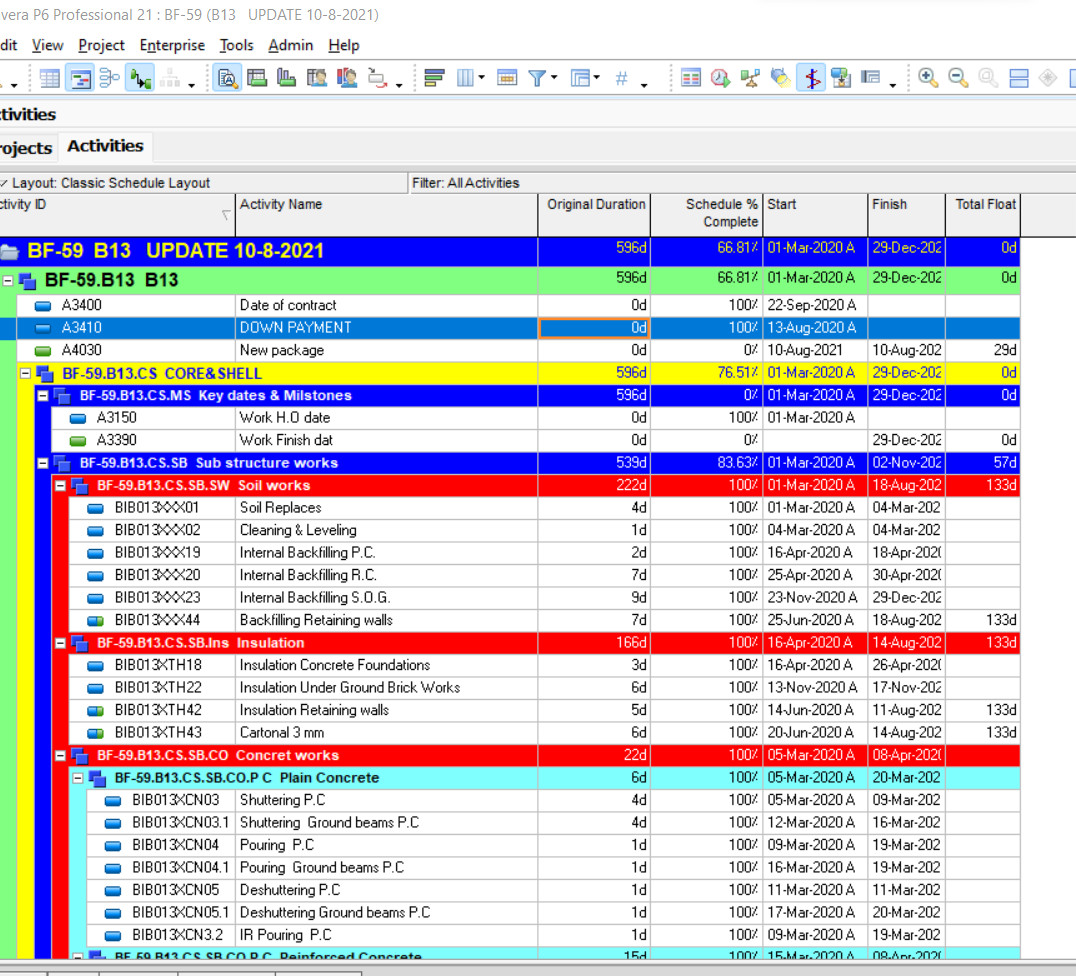
Task: Collapse the Soil works WBS group
Action: 61,486
